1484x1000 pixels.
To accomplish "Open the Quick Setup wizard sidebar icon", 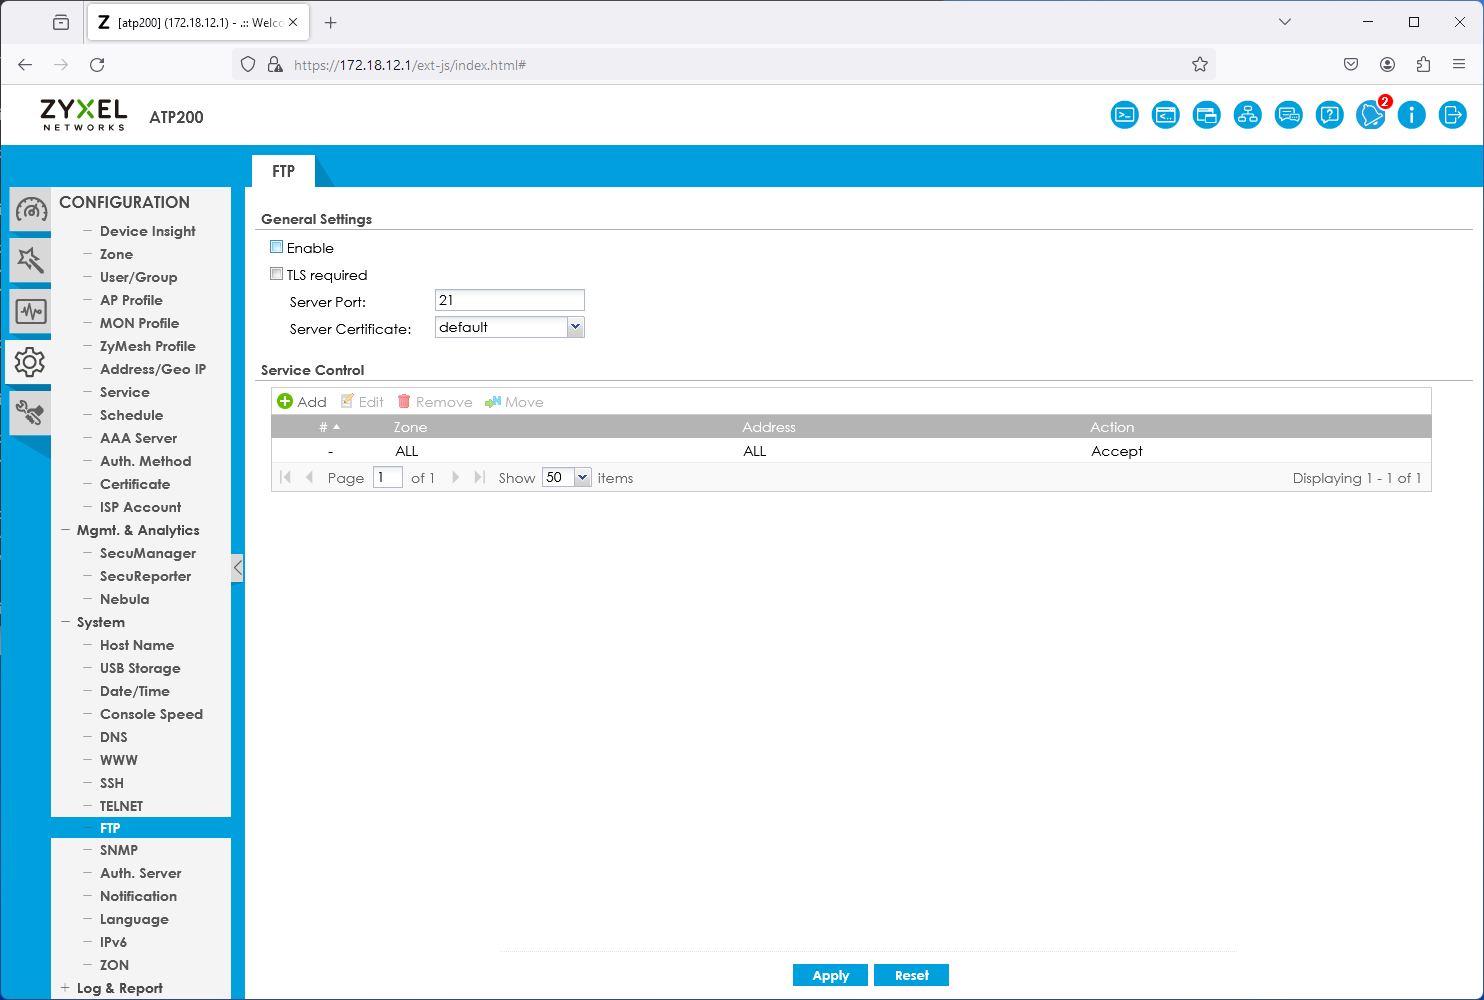I will click(x=31, y=260).
